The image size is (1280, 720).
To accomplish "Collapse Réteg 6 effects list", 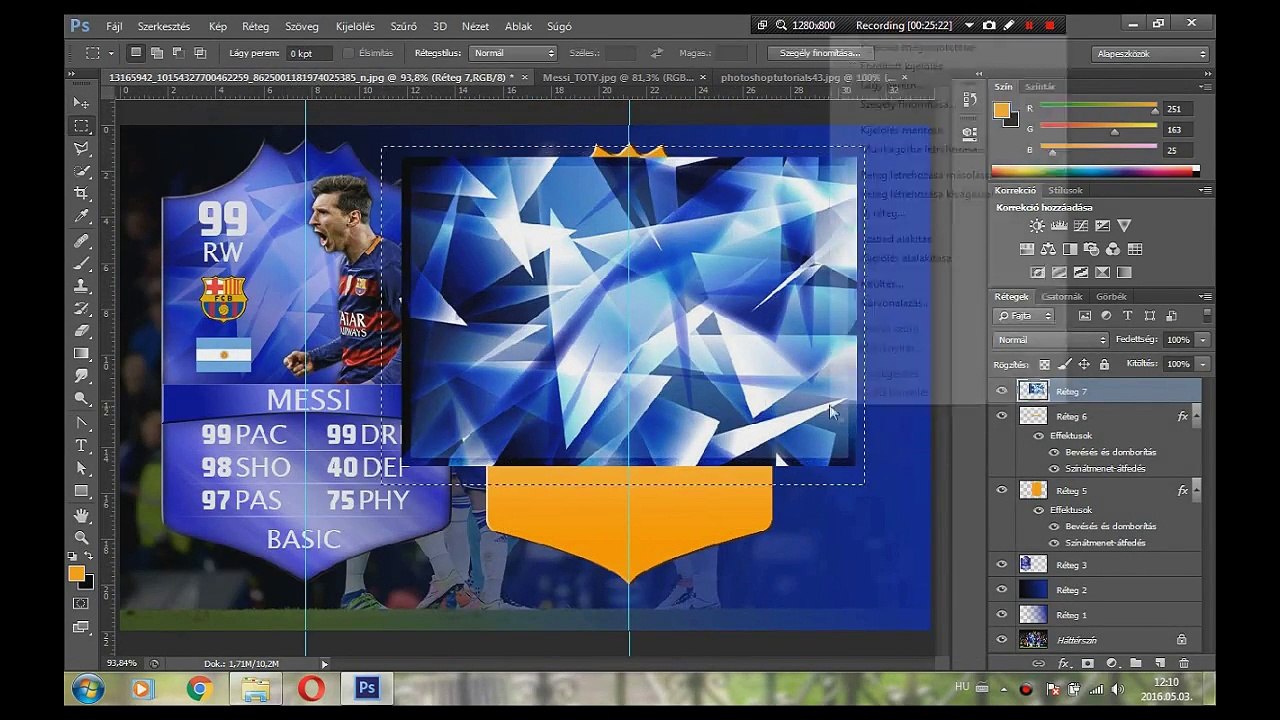I will point(1196,416).
